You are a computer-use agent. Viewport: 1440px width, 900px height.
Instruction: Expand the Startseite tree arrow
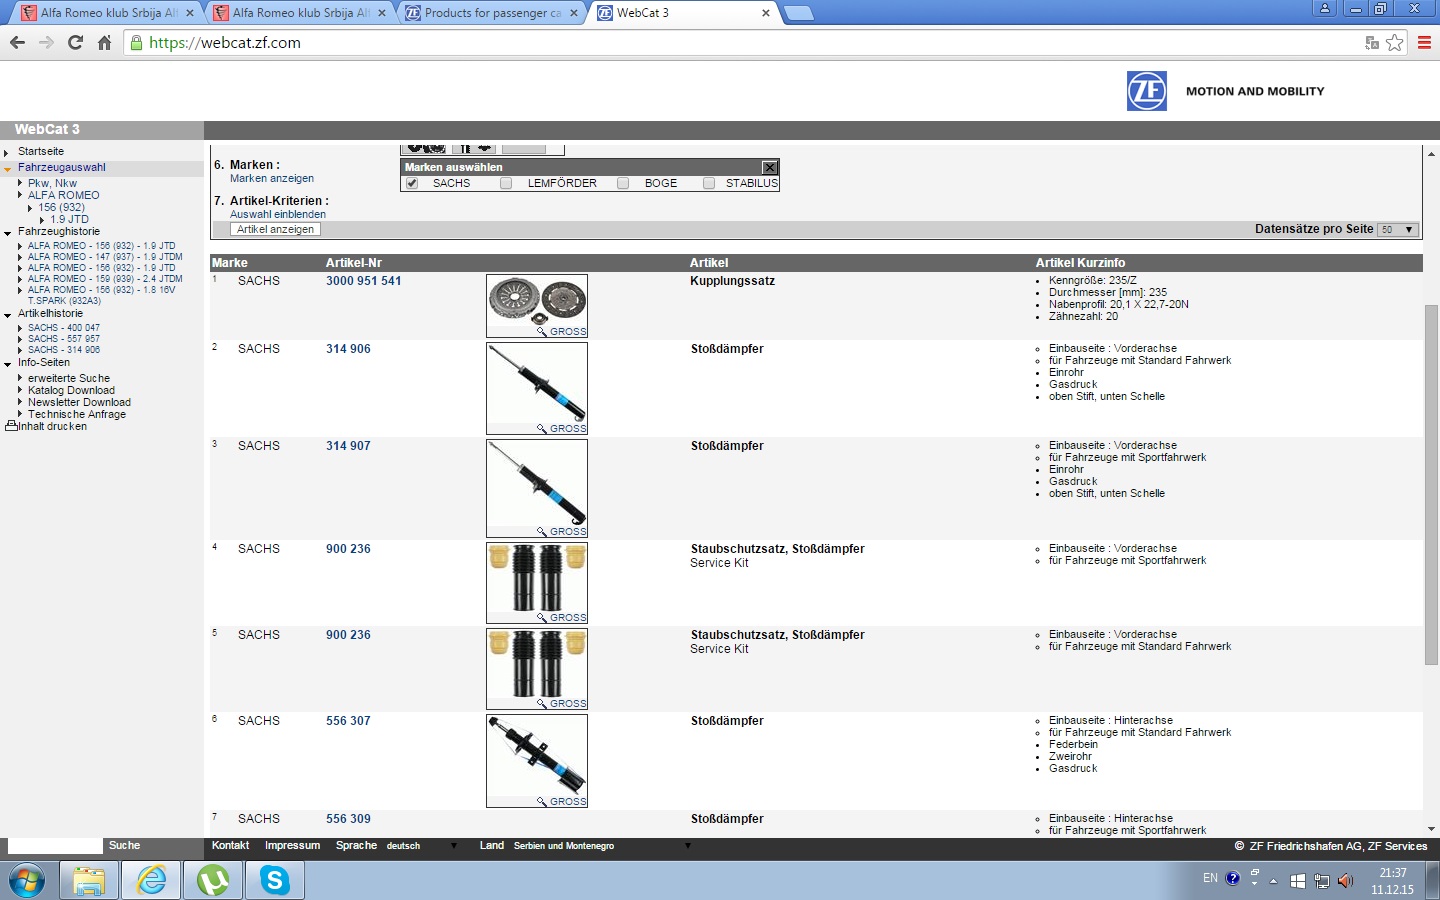(7, 153)
